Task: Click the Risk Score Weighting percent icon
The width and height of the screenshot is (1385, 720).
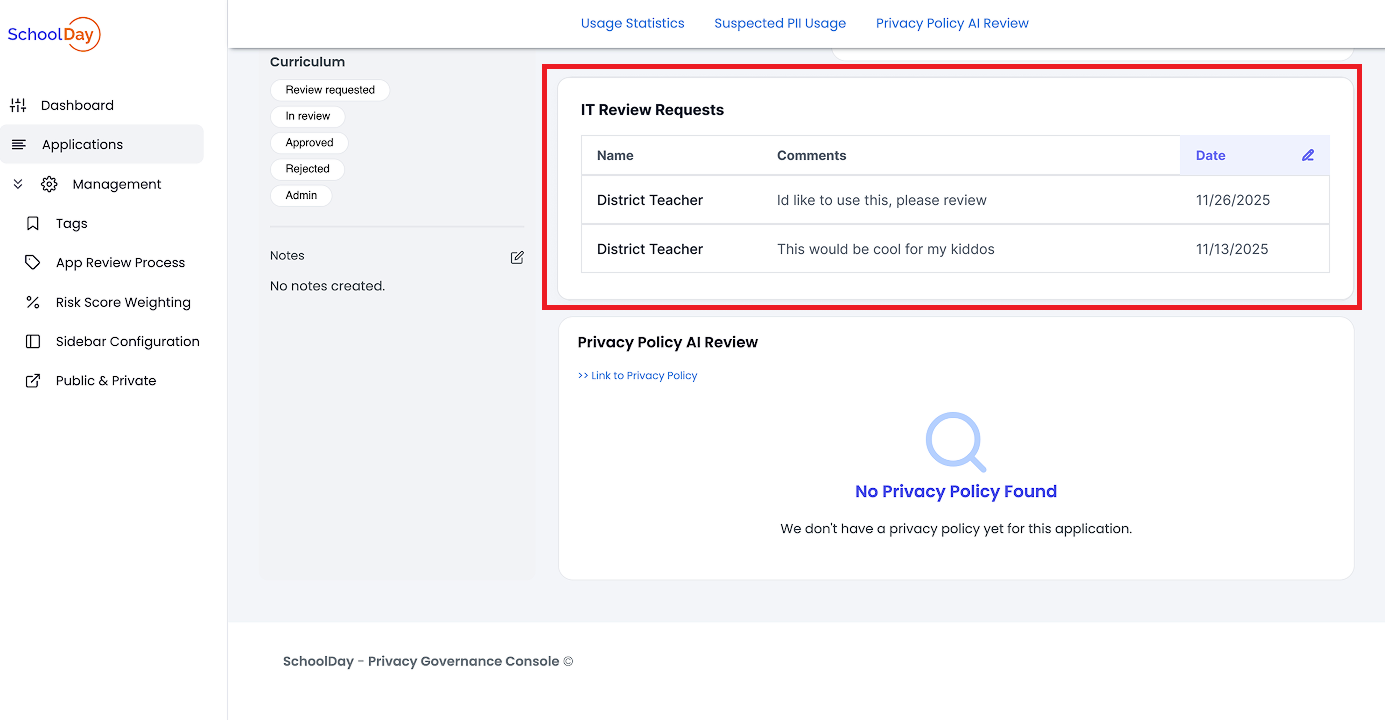Action: point(33,302)
